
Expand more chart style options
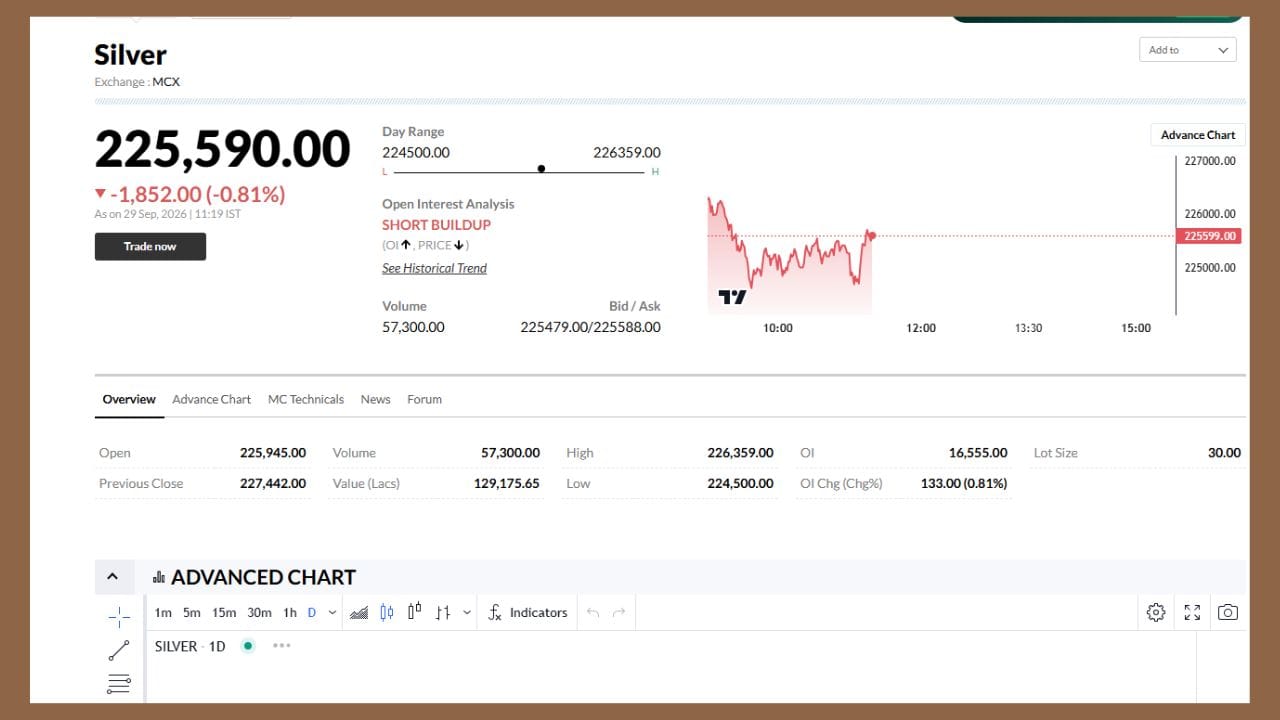(467, 613)
